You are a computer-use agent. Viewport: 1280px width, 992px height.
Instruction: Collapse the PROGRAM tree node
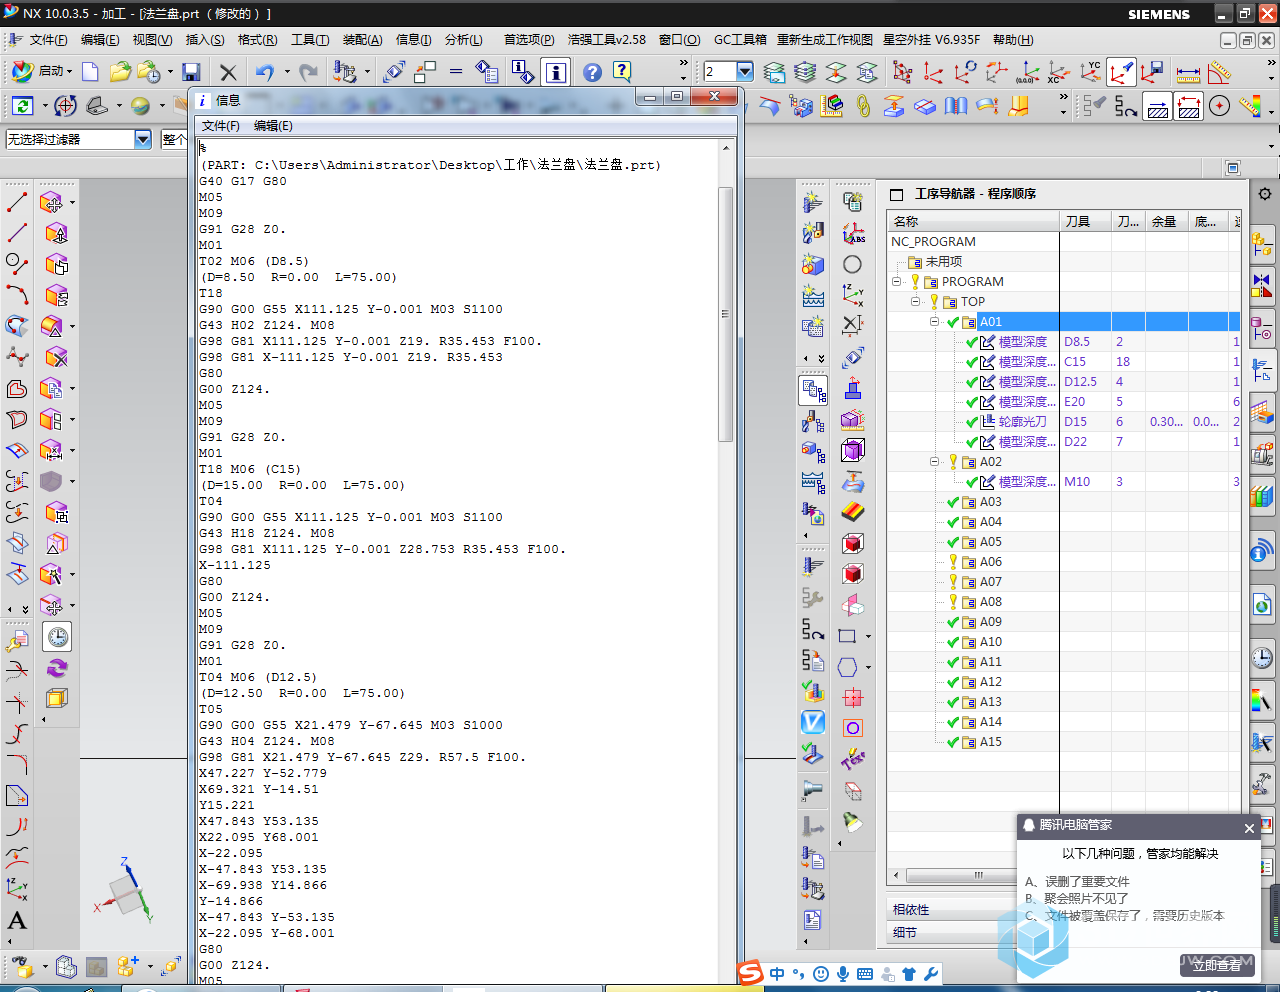pos(897,281)
